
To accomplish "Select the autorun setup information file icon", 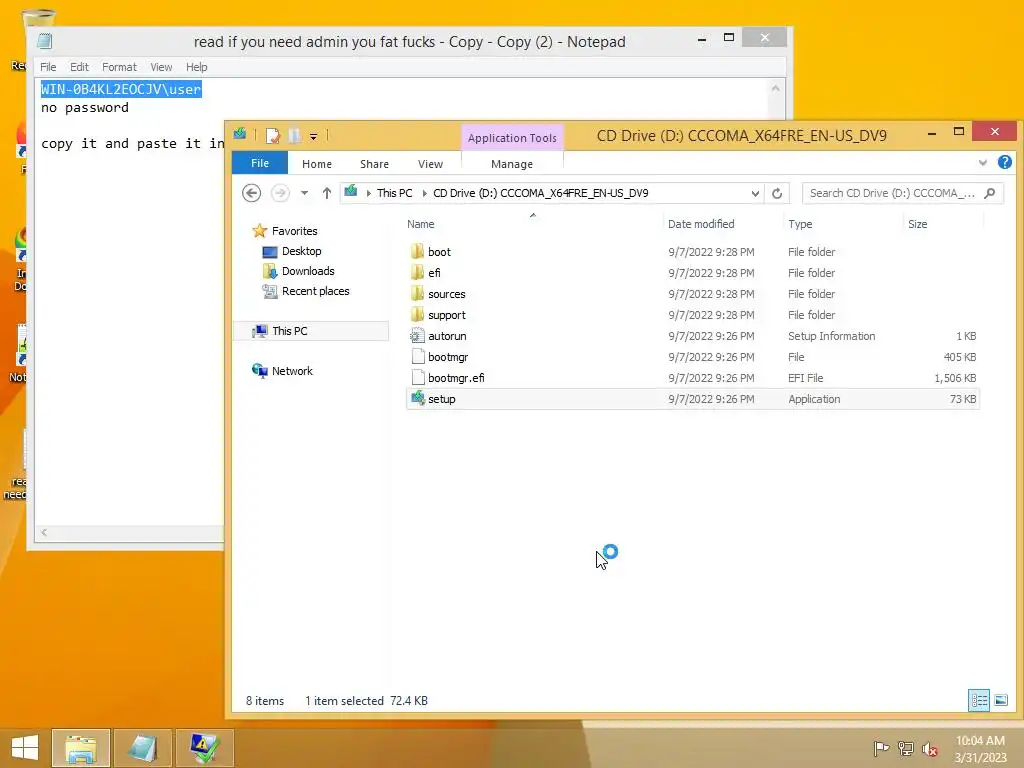I will click(x=417, y=336).
